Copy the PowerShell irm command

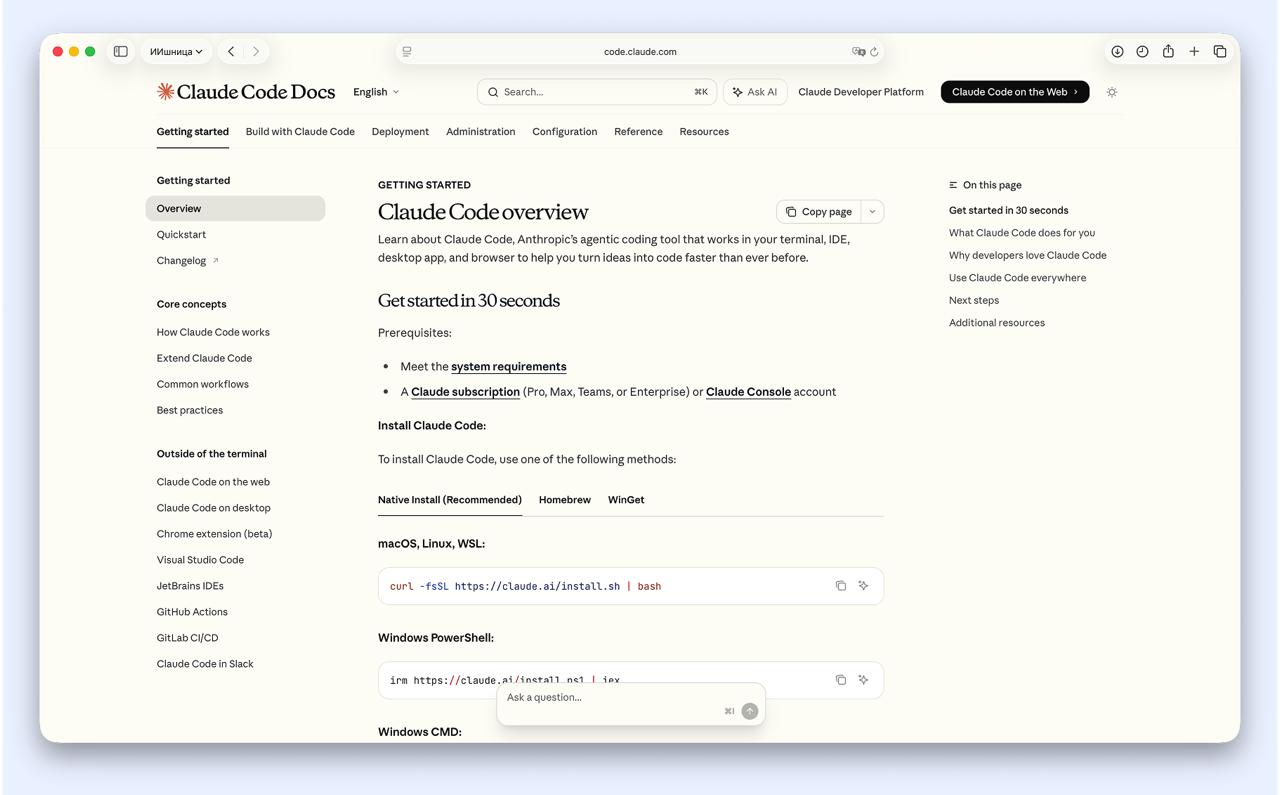[841, 680]
